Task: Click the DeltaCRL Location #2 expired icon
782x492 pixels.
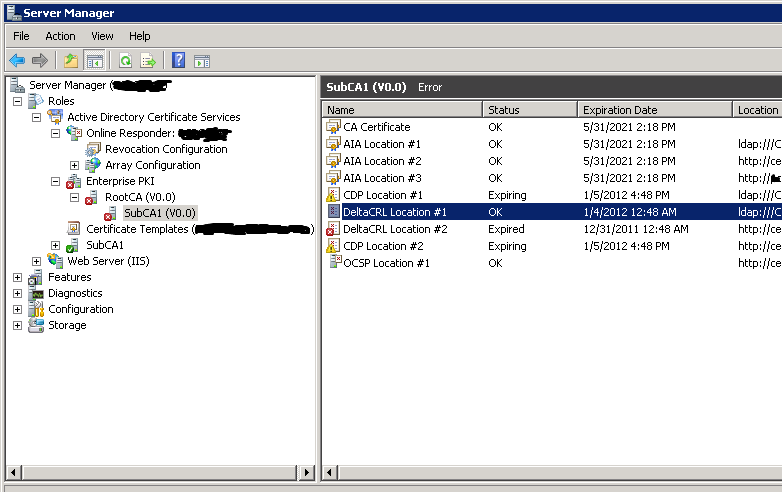Action: [x=333, y=229]
